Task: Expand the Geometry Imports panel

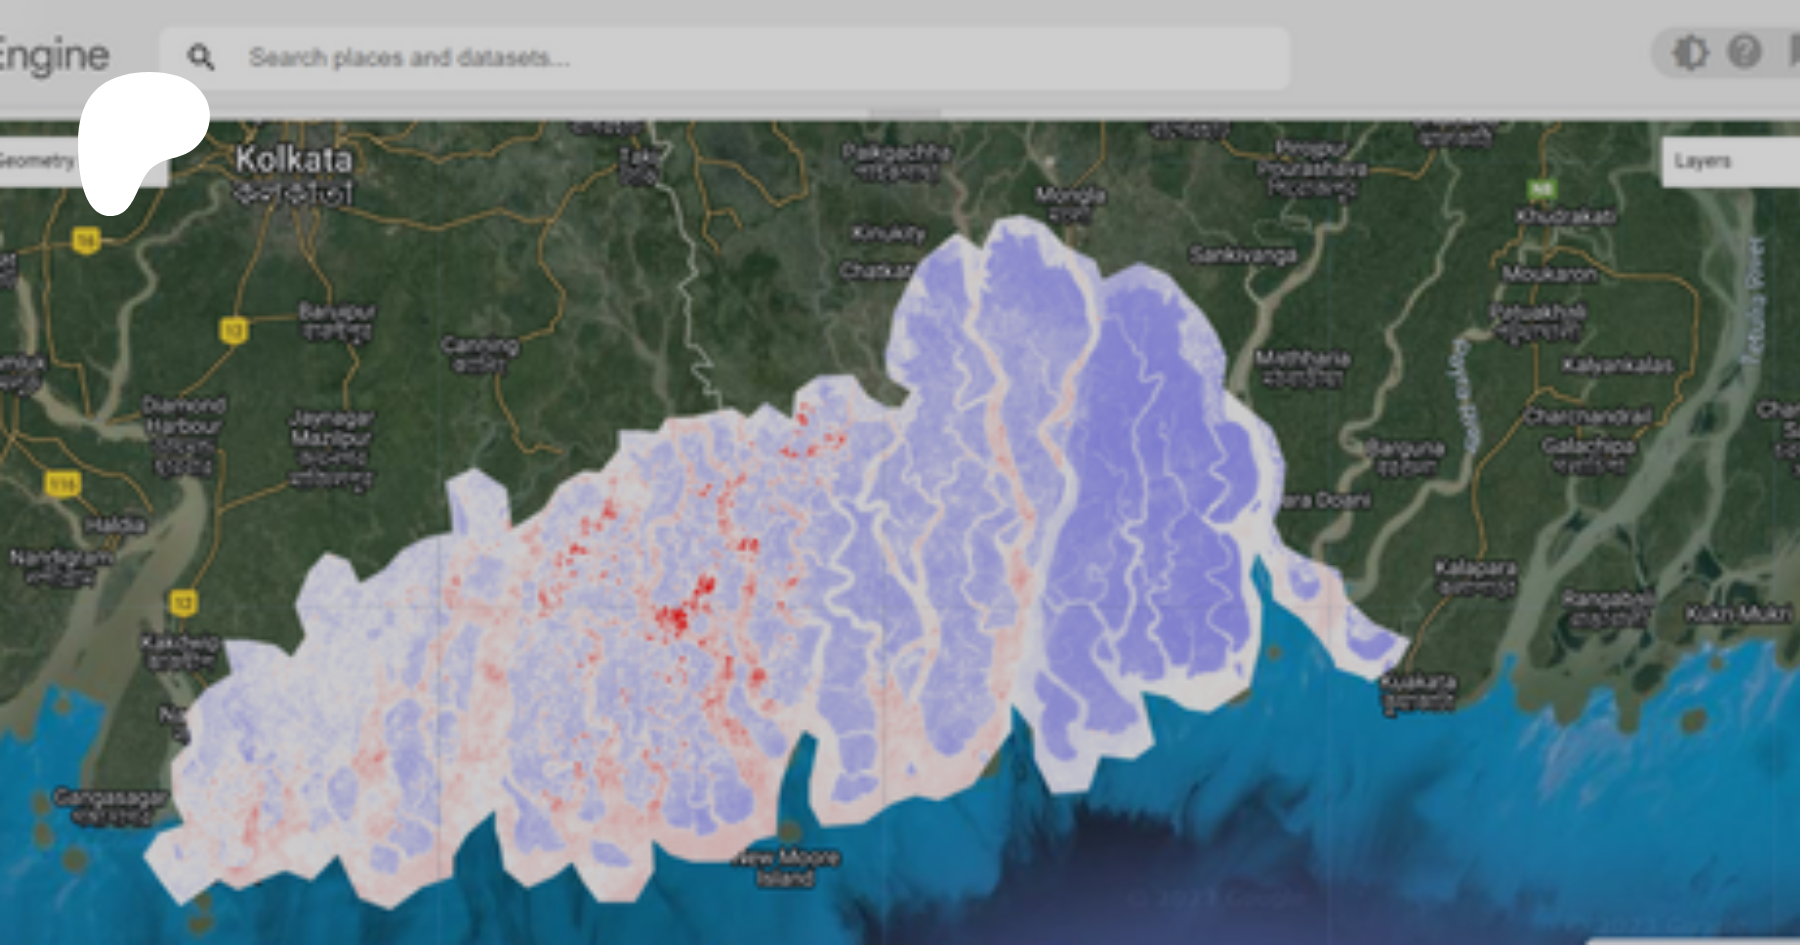Action: 38,161
